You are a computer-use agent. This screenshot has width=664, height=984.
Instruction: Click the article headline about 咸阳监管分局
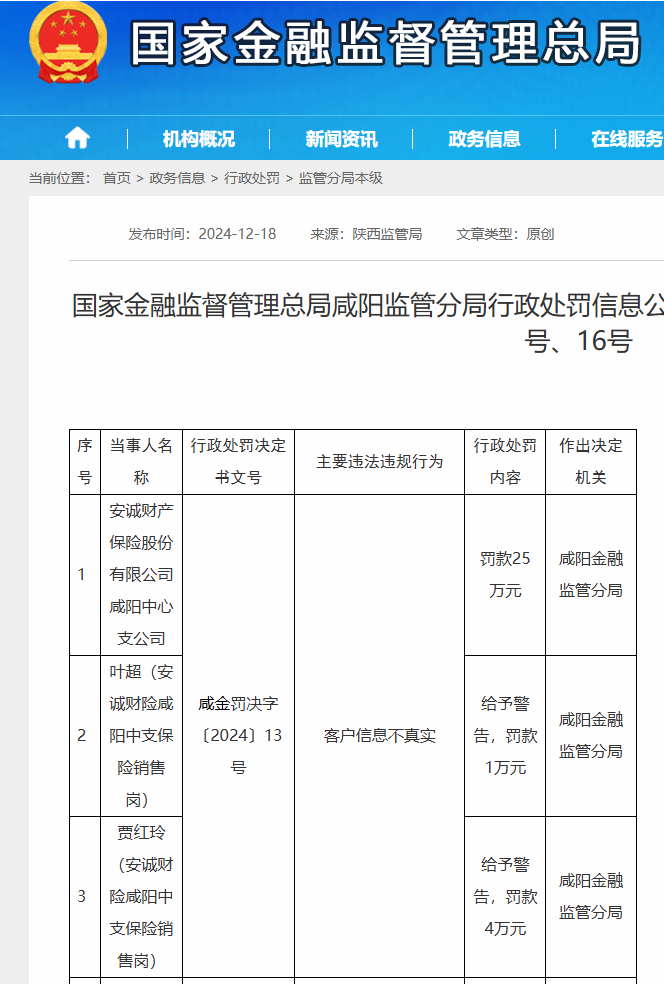tap(368, 323)
